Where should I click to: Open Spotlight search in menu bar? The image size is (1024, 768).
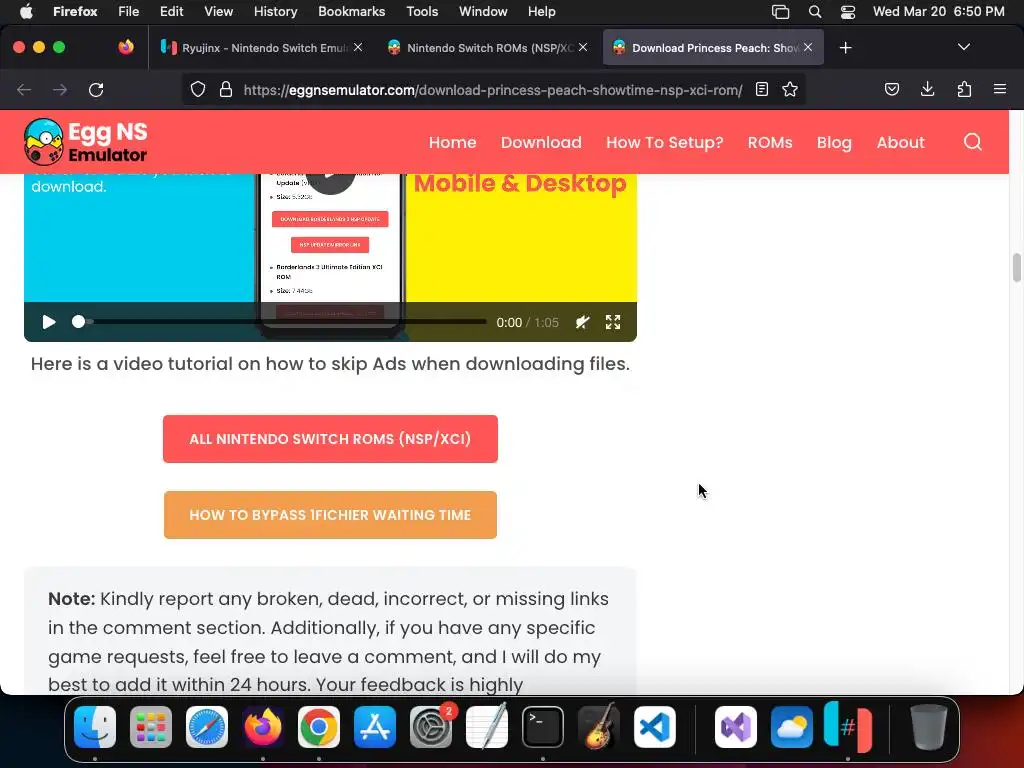(x=815, y=11)
